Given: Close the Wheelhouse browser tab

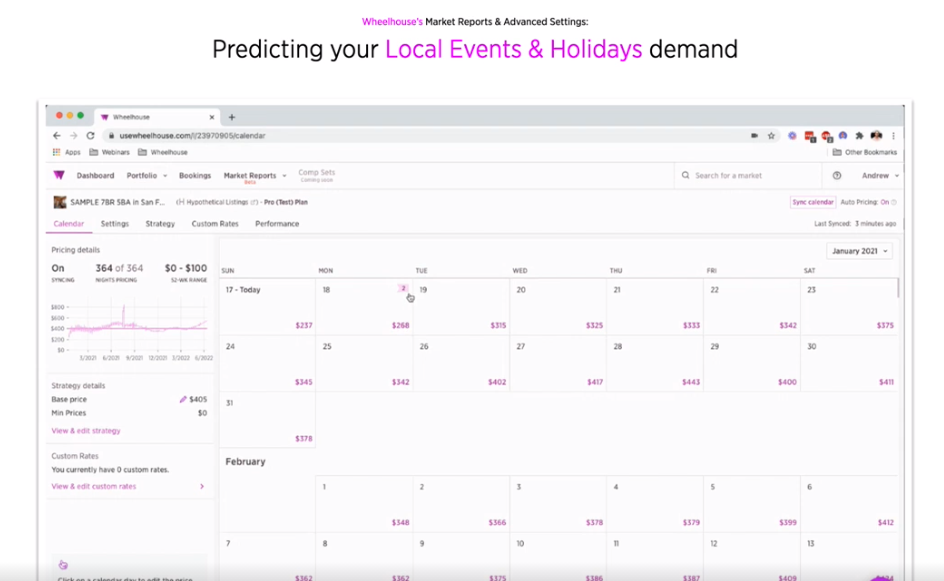Looking at the screenshot, I should click(x=211, y=117).
